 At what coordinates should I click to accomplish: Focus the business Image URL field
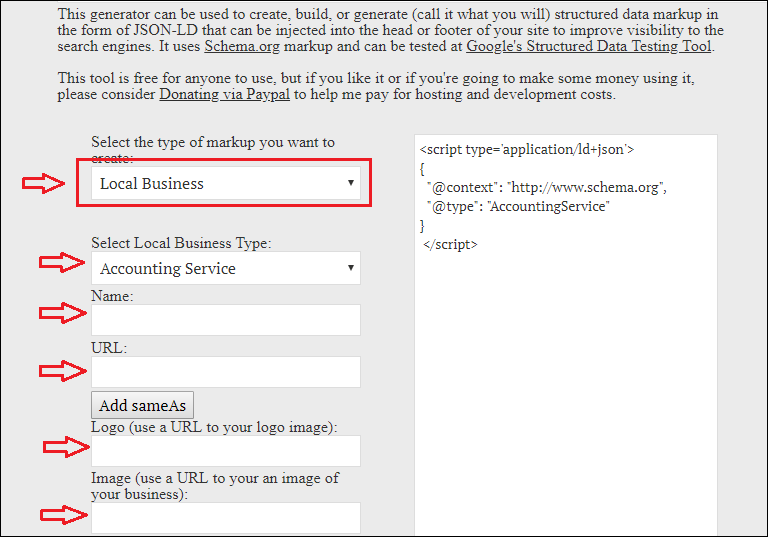point(225,517)
